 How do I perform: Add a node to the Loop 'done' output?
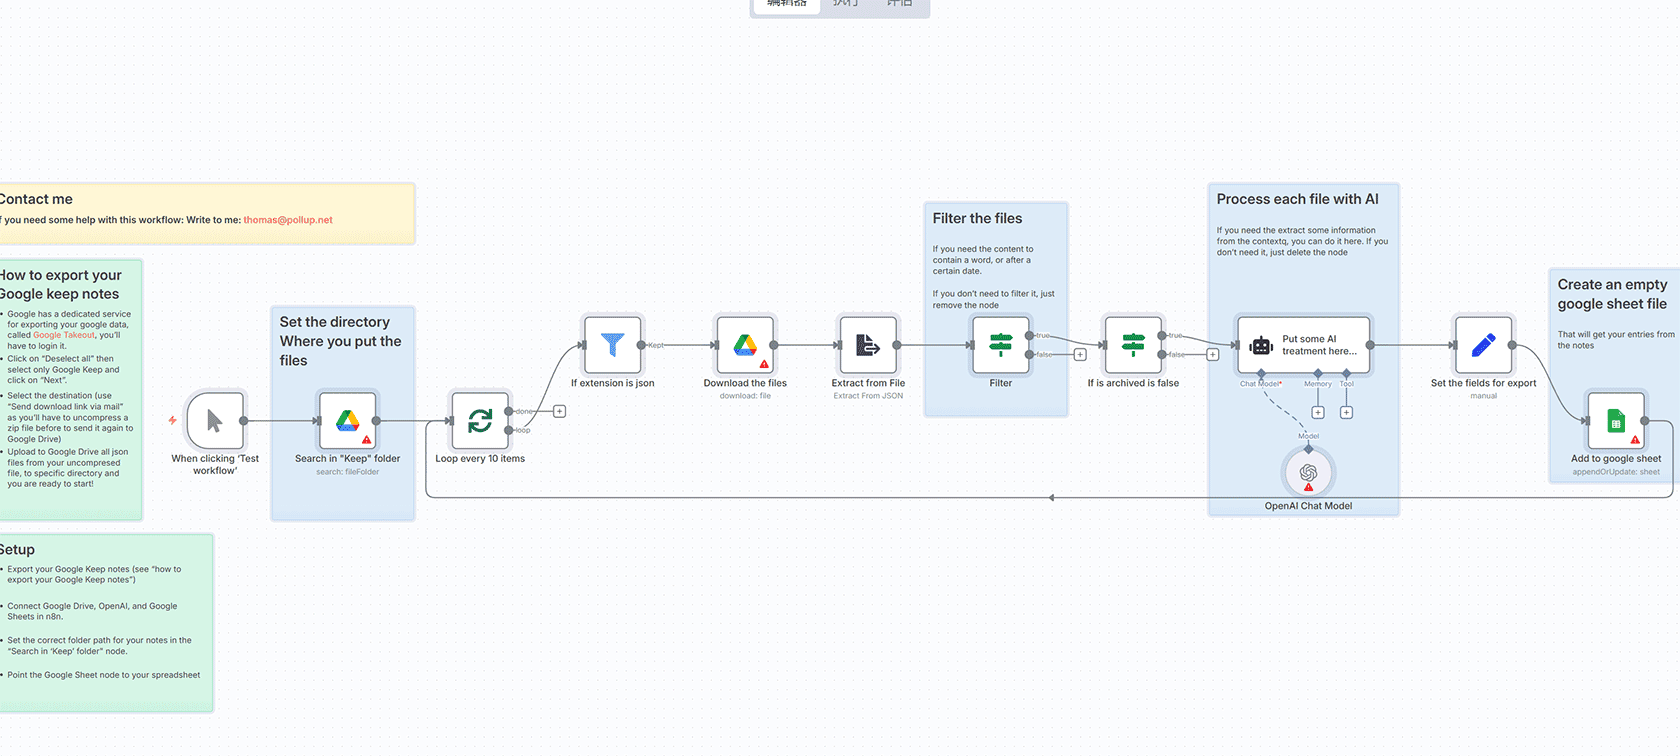[560, 411]
